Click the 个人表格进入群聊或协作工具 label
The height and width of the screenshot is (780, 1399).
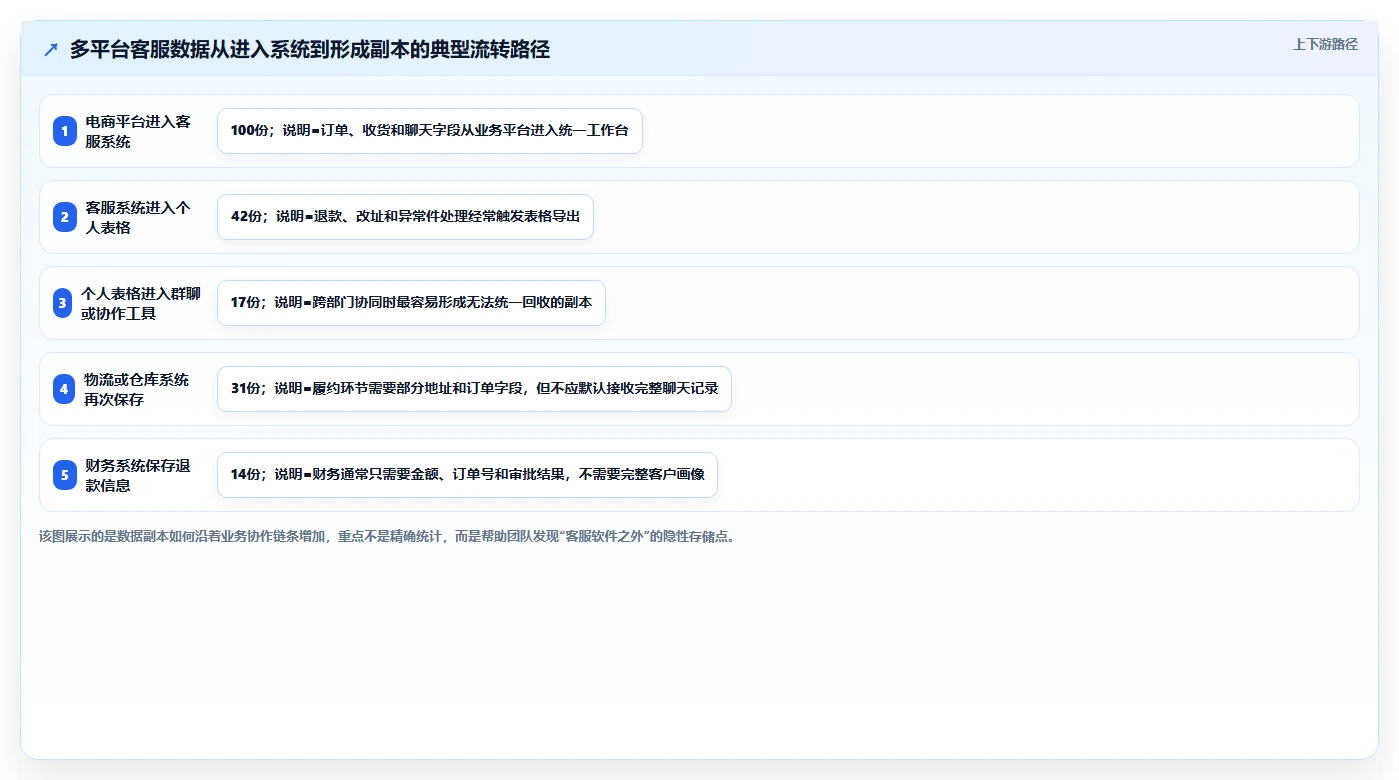click(141, 303)
